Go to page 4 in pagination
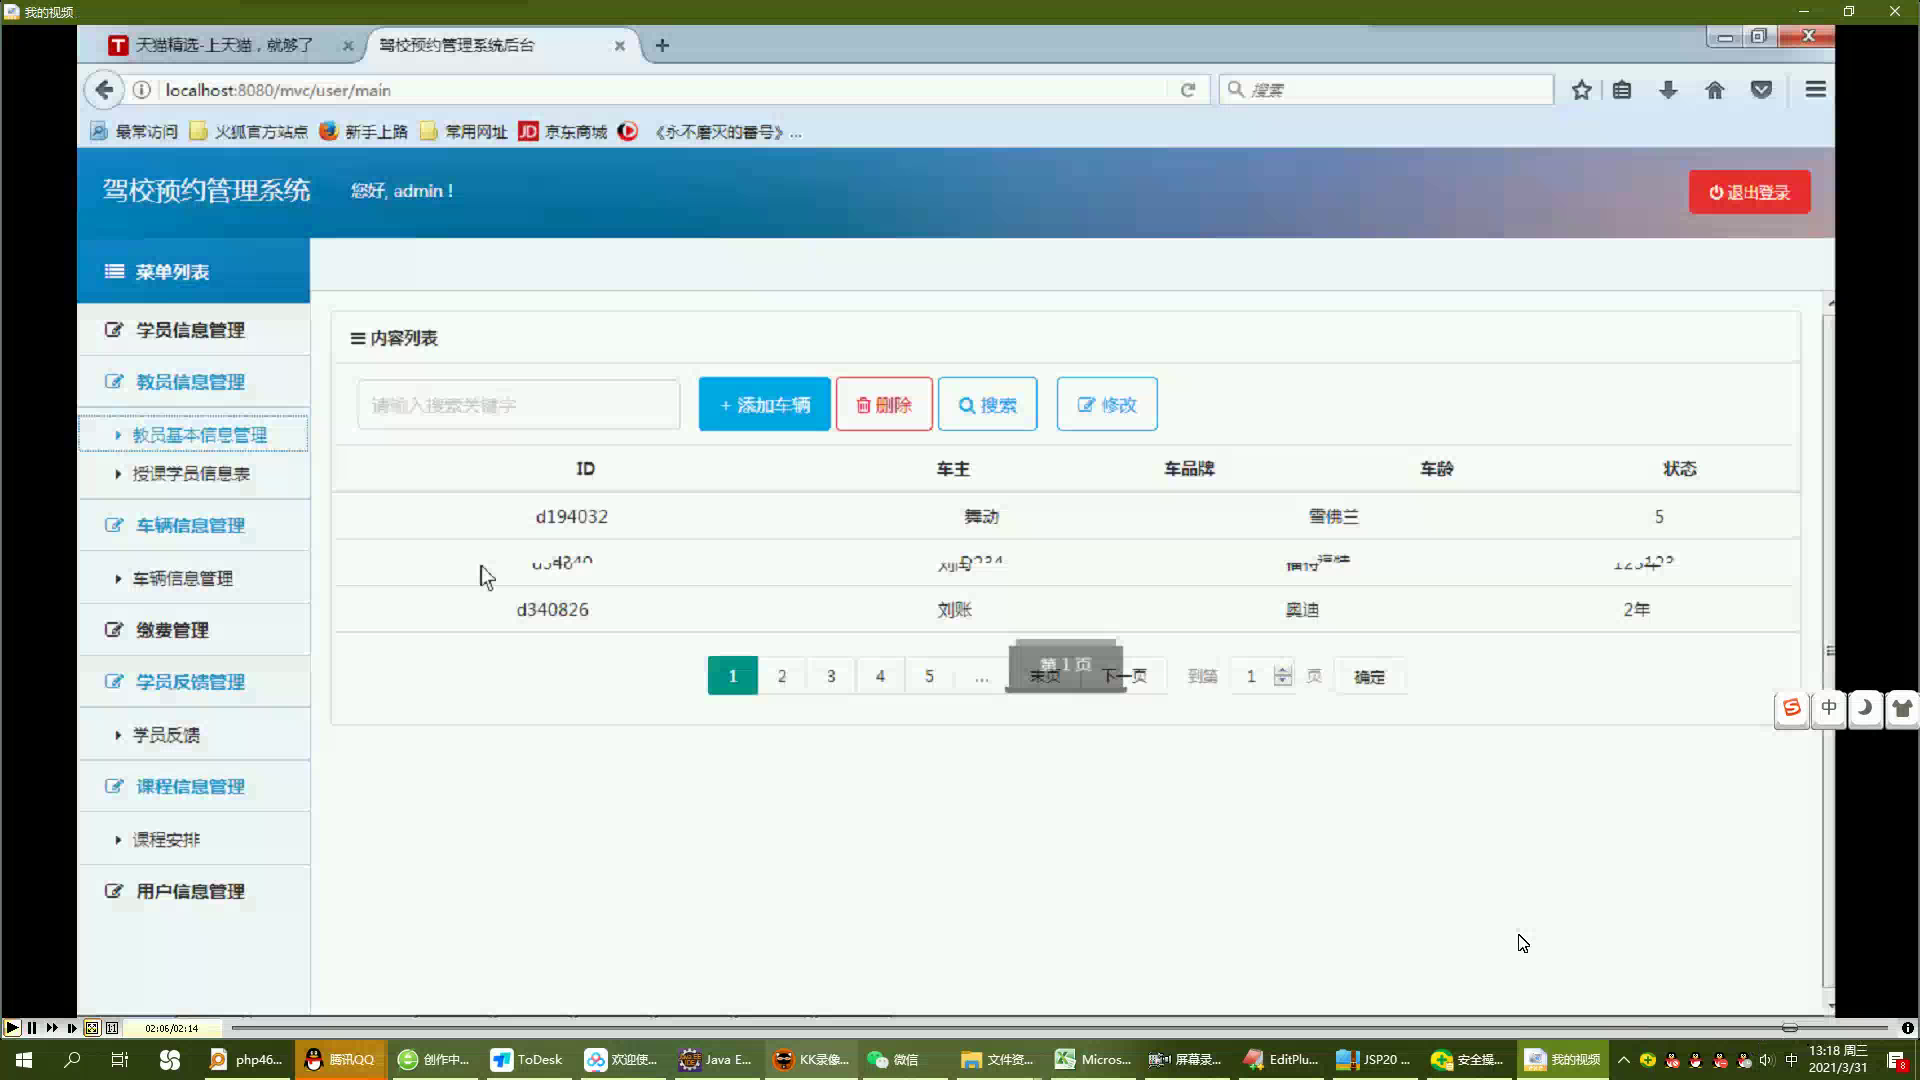Image resolution: width=1920 pixels, height=1080 pixels. 880,676
